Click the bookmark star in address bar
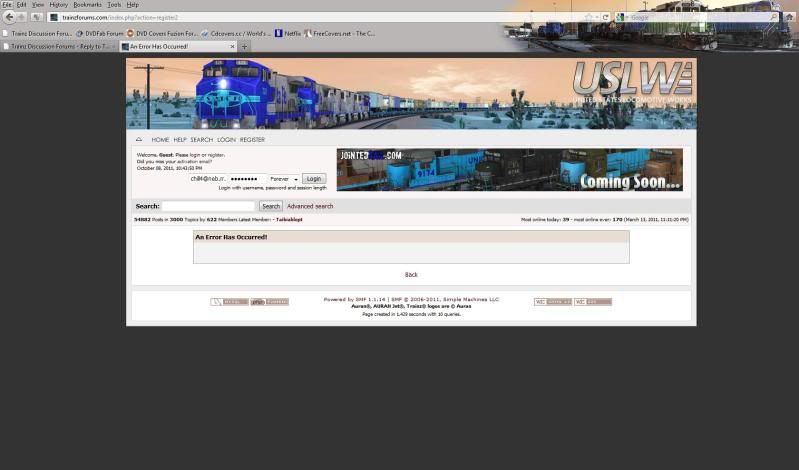This screenshot has width=799, height=470. [589, 17]
